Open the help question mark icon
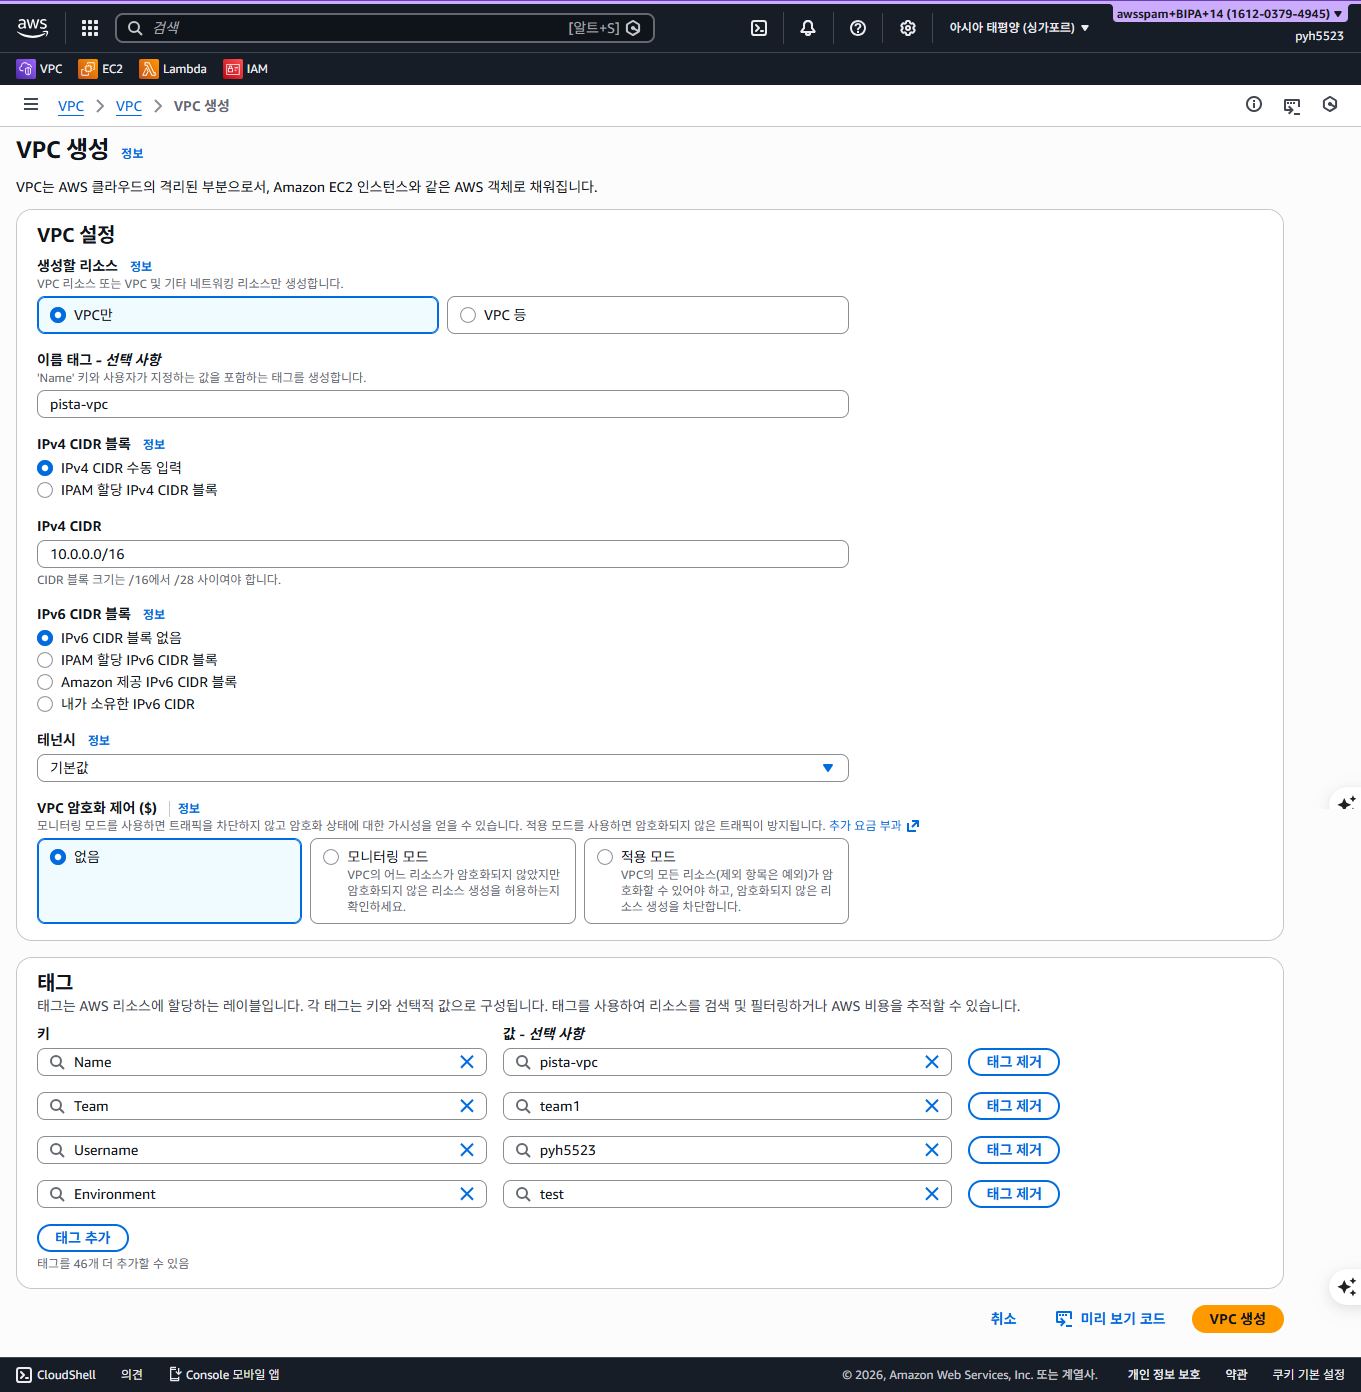The image size is (1361, 1392). click(x=858, y=28)
